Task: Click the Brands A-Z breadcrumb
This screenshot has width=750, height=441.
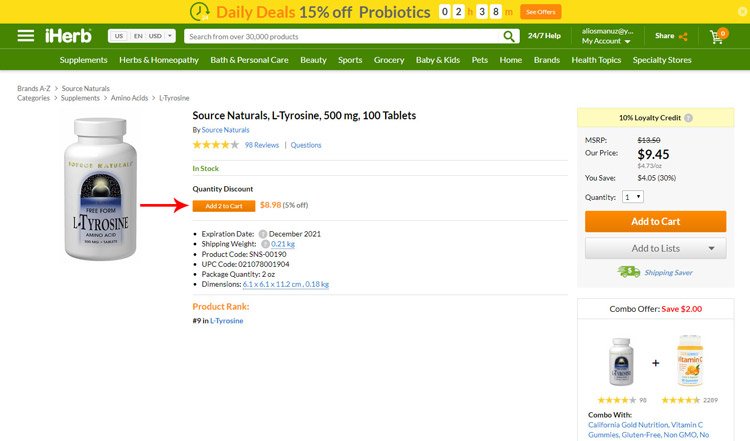Action: (x=34, y=88)
